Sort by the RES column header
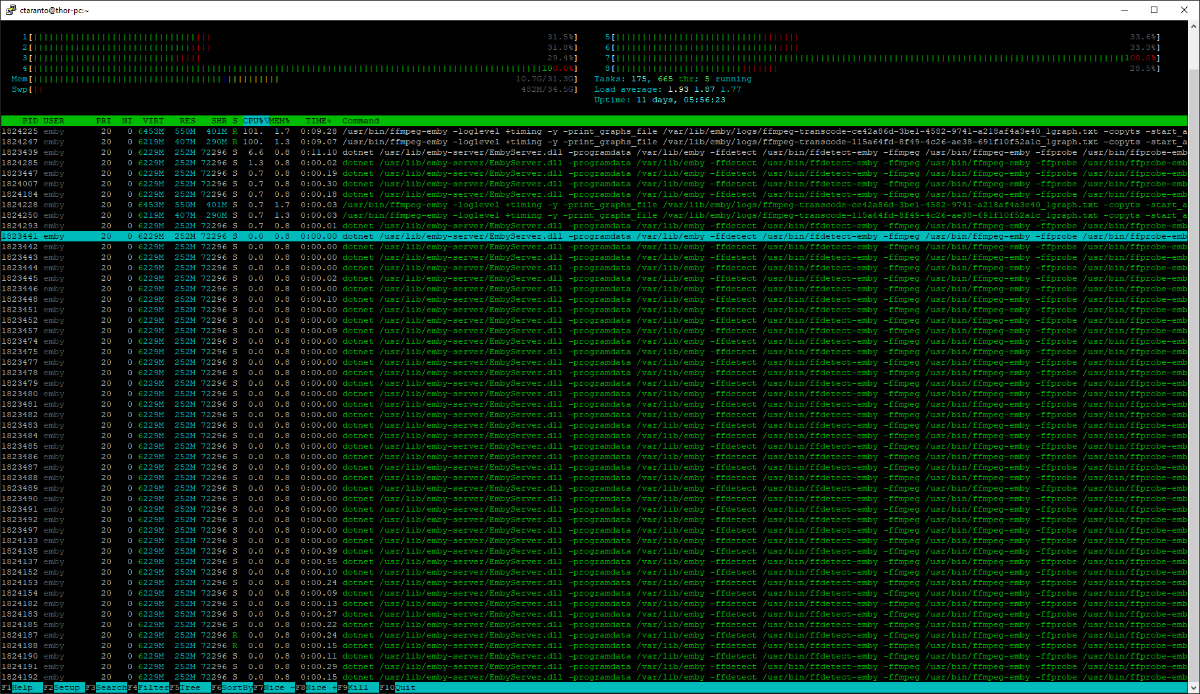 187,120
